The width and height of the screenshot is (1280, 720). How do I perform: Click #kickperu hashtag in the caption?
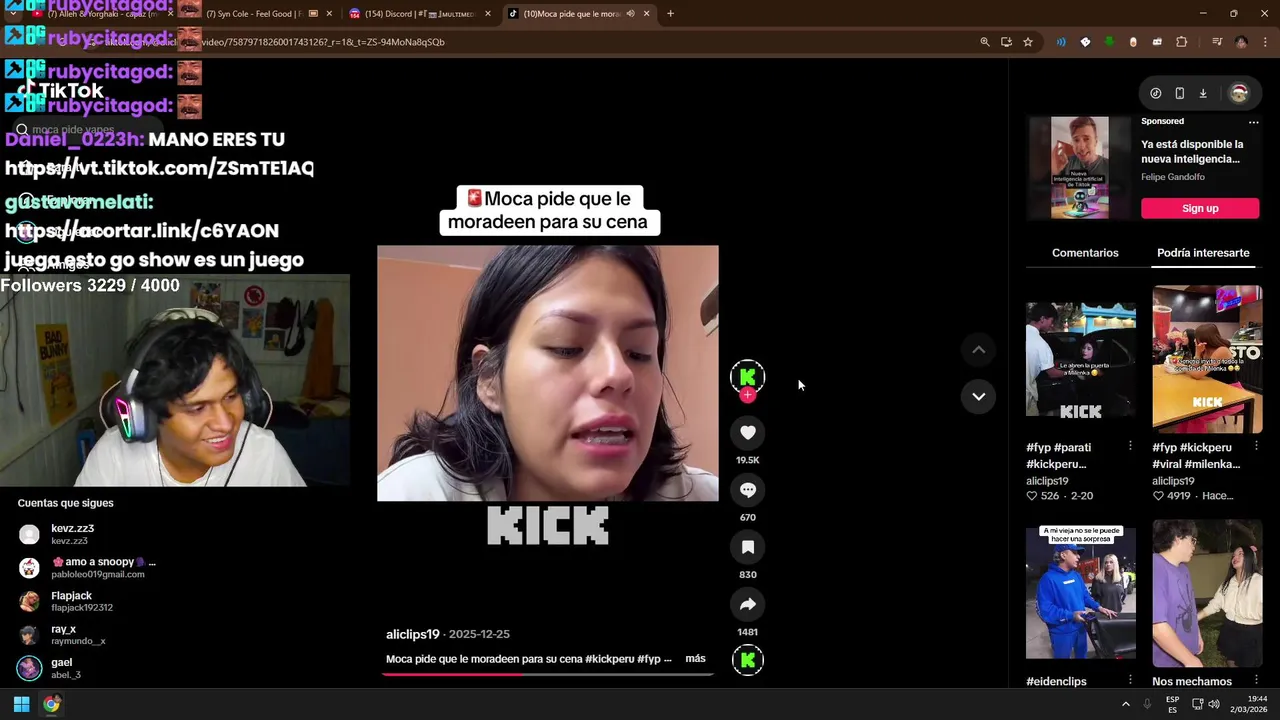610,659
